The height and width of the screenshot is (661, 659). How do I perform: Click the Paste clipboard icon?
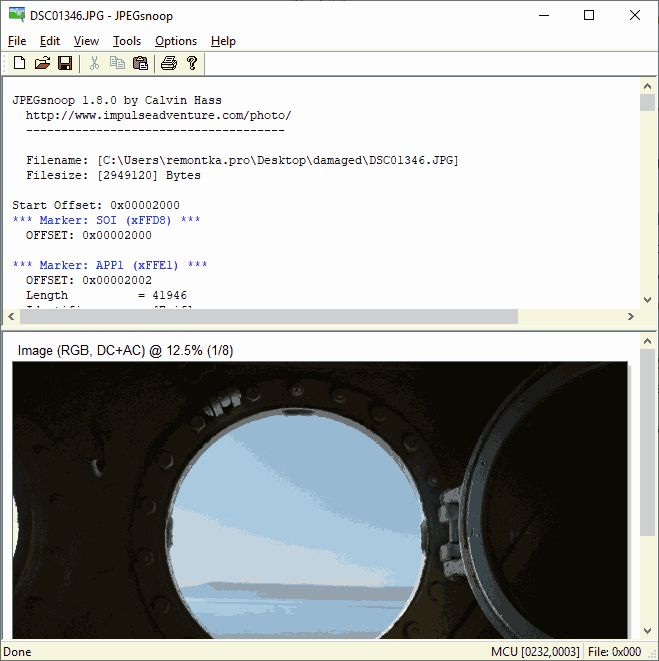[x=140, y=64]
